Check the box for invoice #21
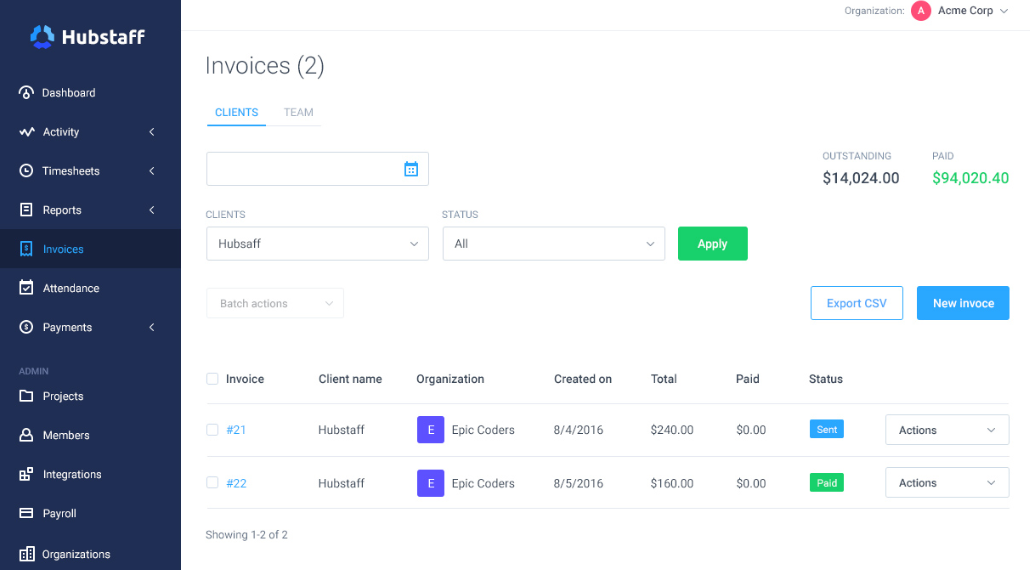Image resolution: width=1030 pixels, height=570 pixels. pyautogui.click(x=212, y=430)
